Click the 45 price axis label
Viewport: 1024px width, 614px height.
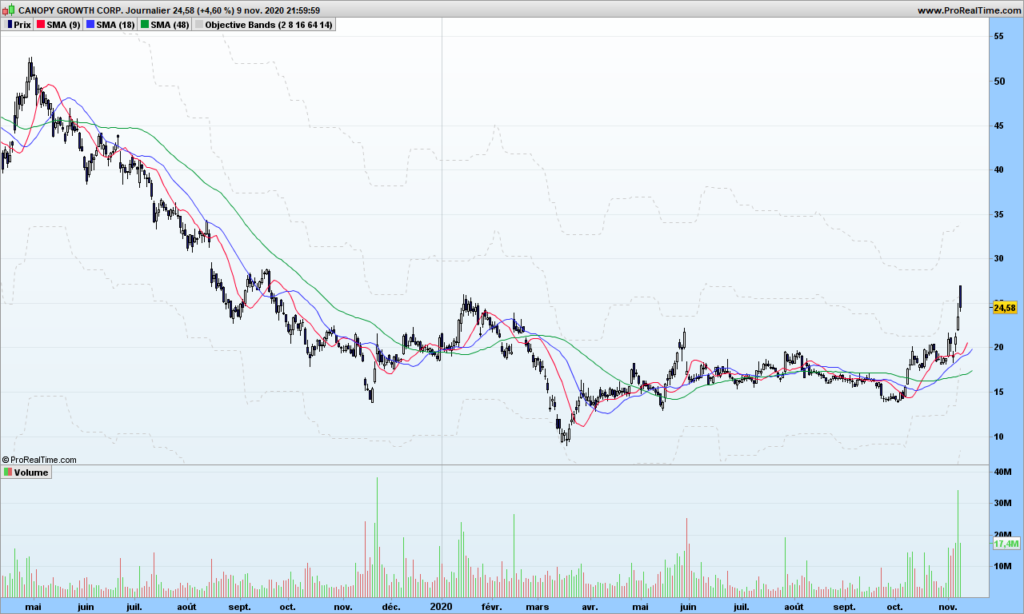click(999, 125)
